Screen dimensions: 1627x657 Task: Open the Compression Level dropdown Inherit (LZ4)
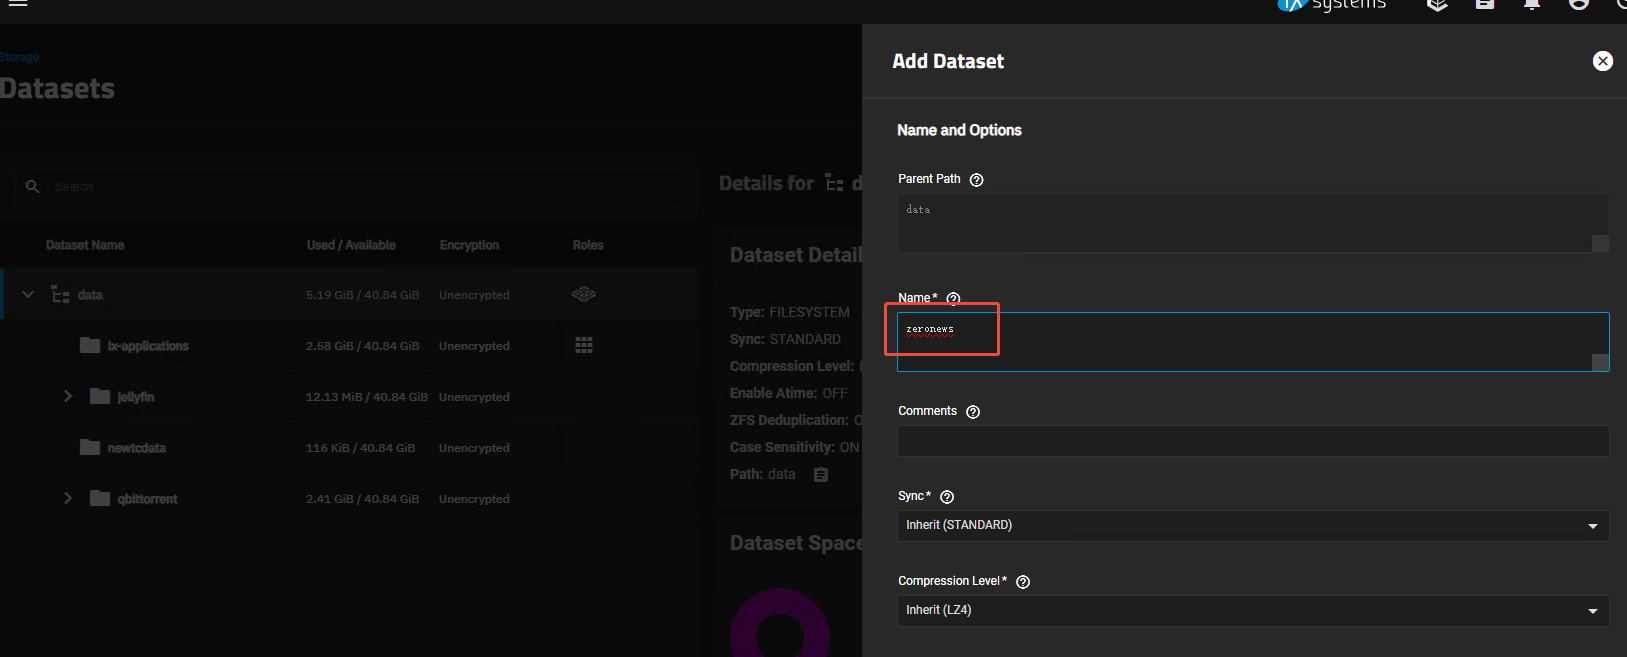click(x=1253, y=611)
